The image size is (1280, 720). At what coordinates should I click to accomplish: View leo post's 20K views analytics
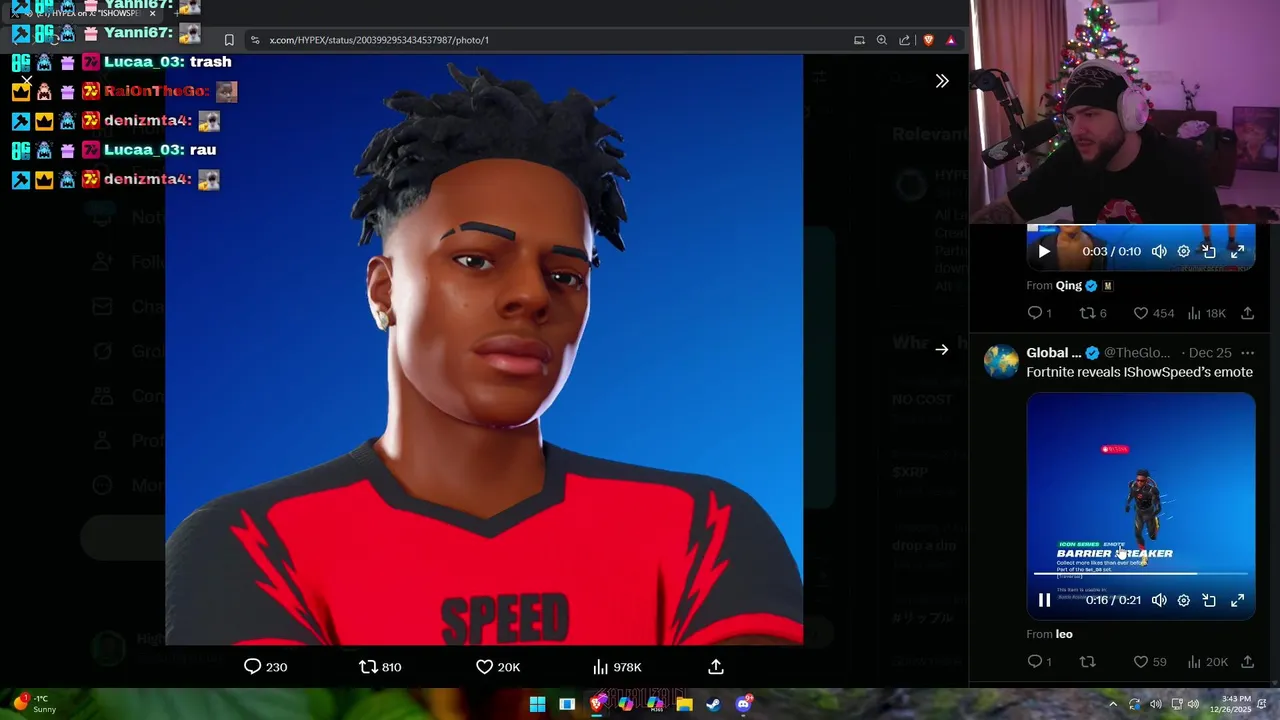pos(1207,662)
